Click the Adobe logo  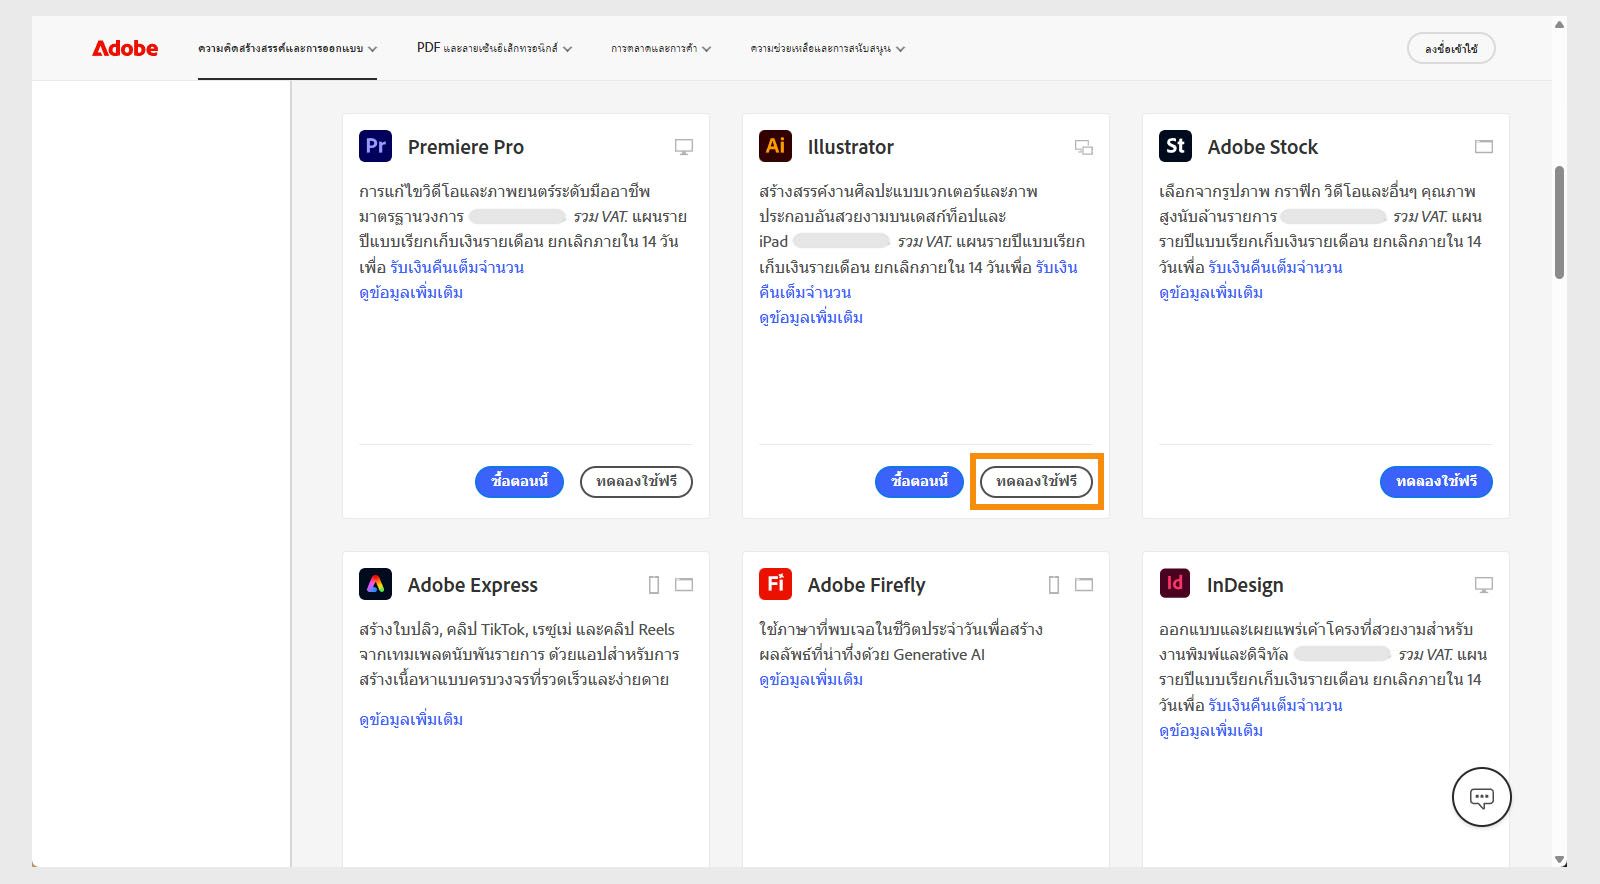125,48
